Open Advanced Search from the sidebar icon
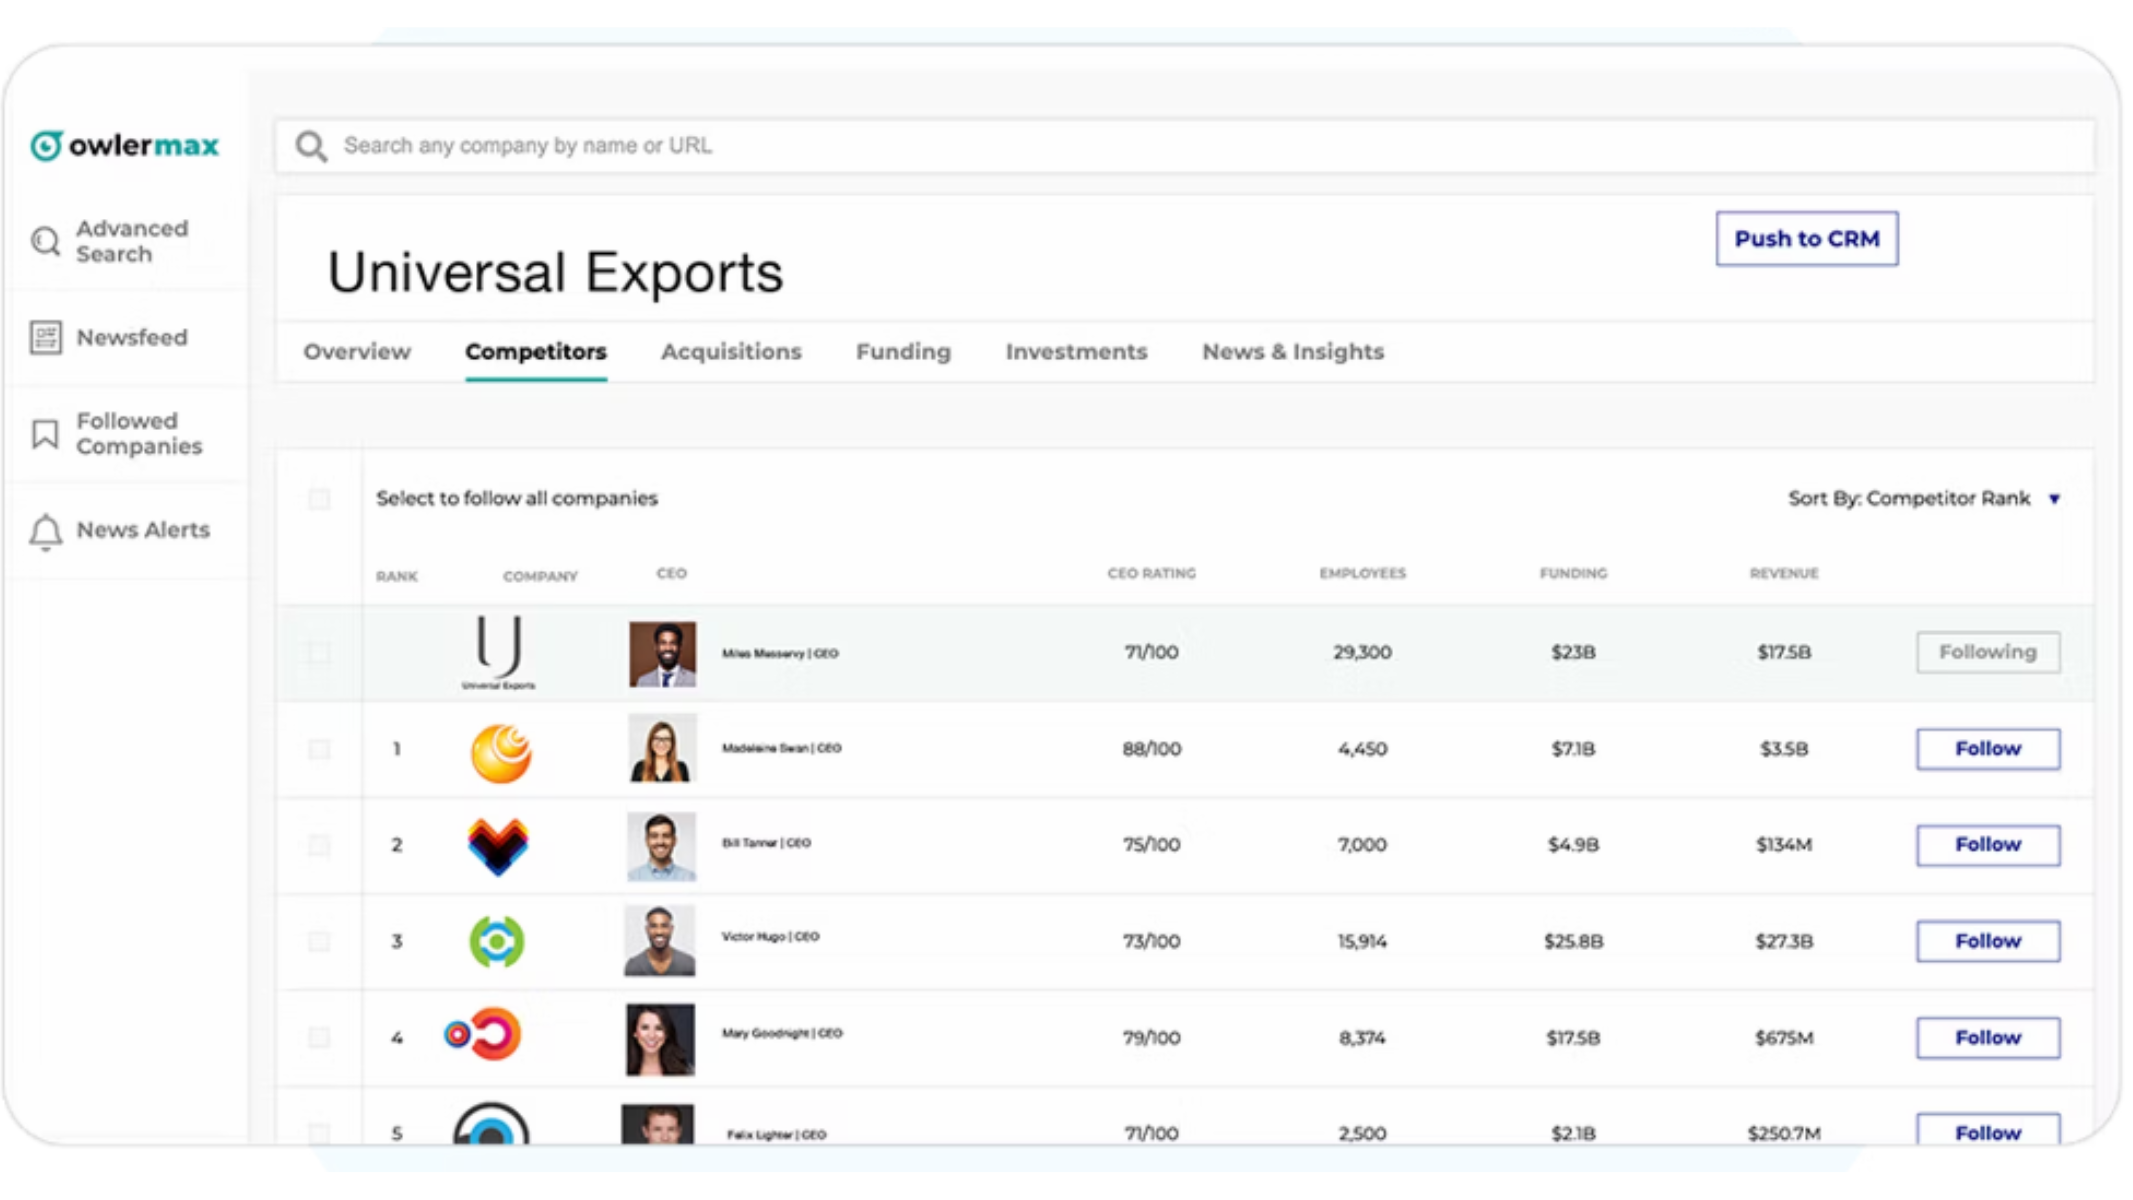This screenshot has height=1200, width=2133. point(46,241)
